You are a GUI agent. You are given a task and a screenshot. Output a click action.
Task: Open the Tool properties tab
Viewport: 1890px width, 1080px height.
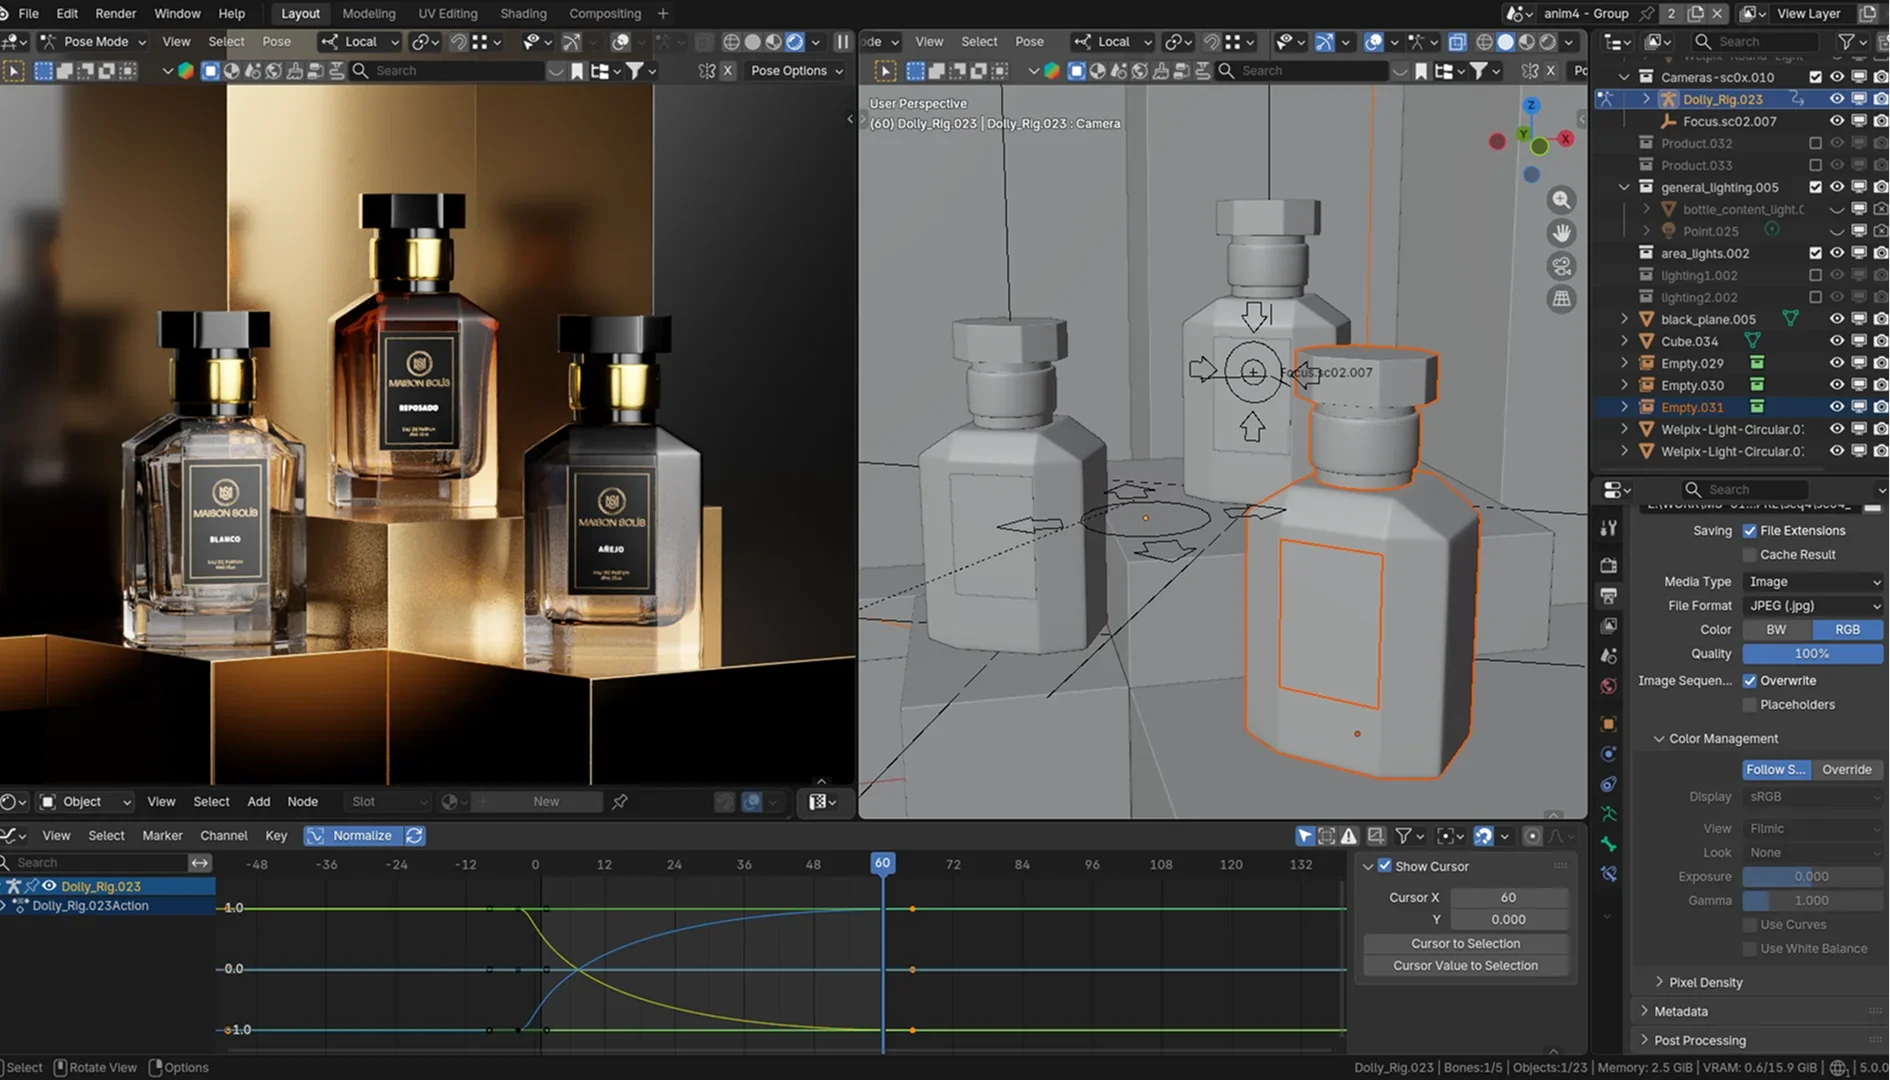click(1608, 528)
